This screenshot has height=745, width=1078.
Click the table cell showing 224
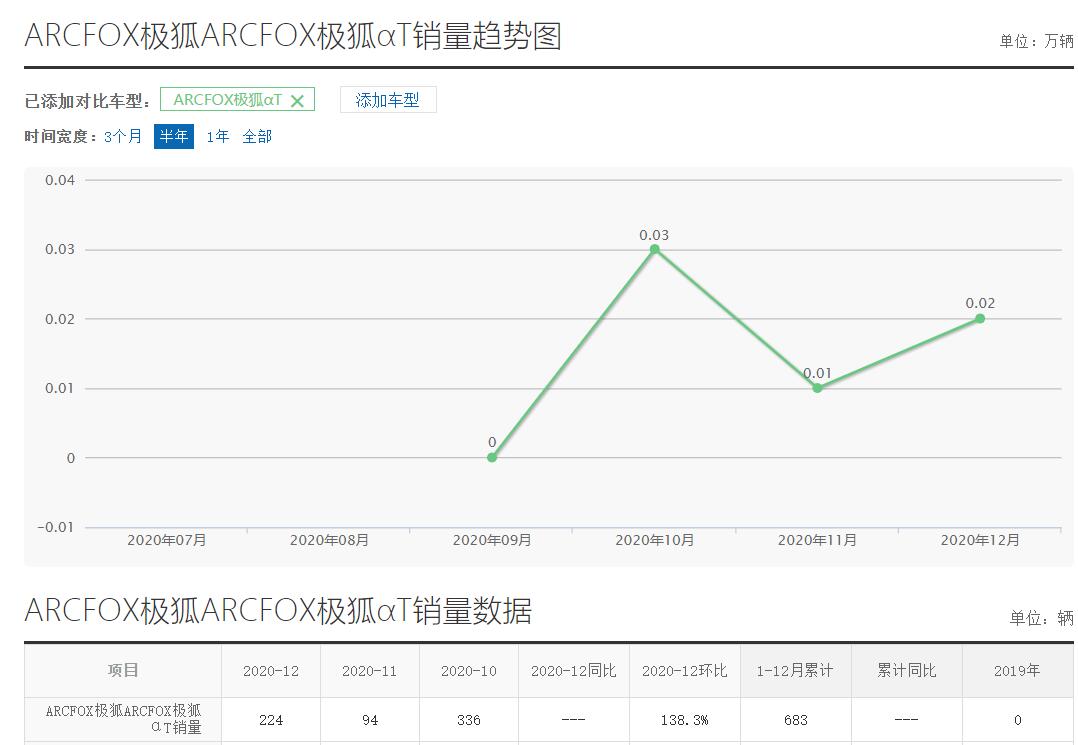271,720
